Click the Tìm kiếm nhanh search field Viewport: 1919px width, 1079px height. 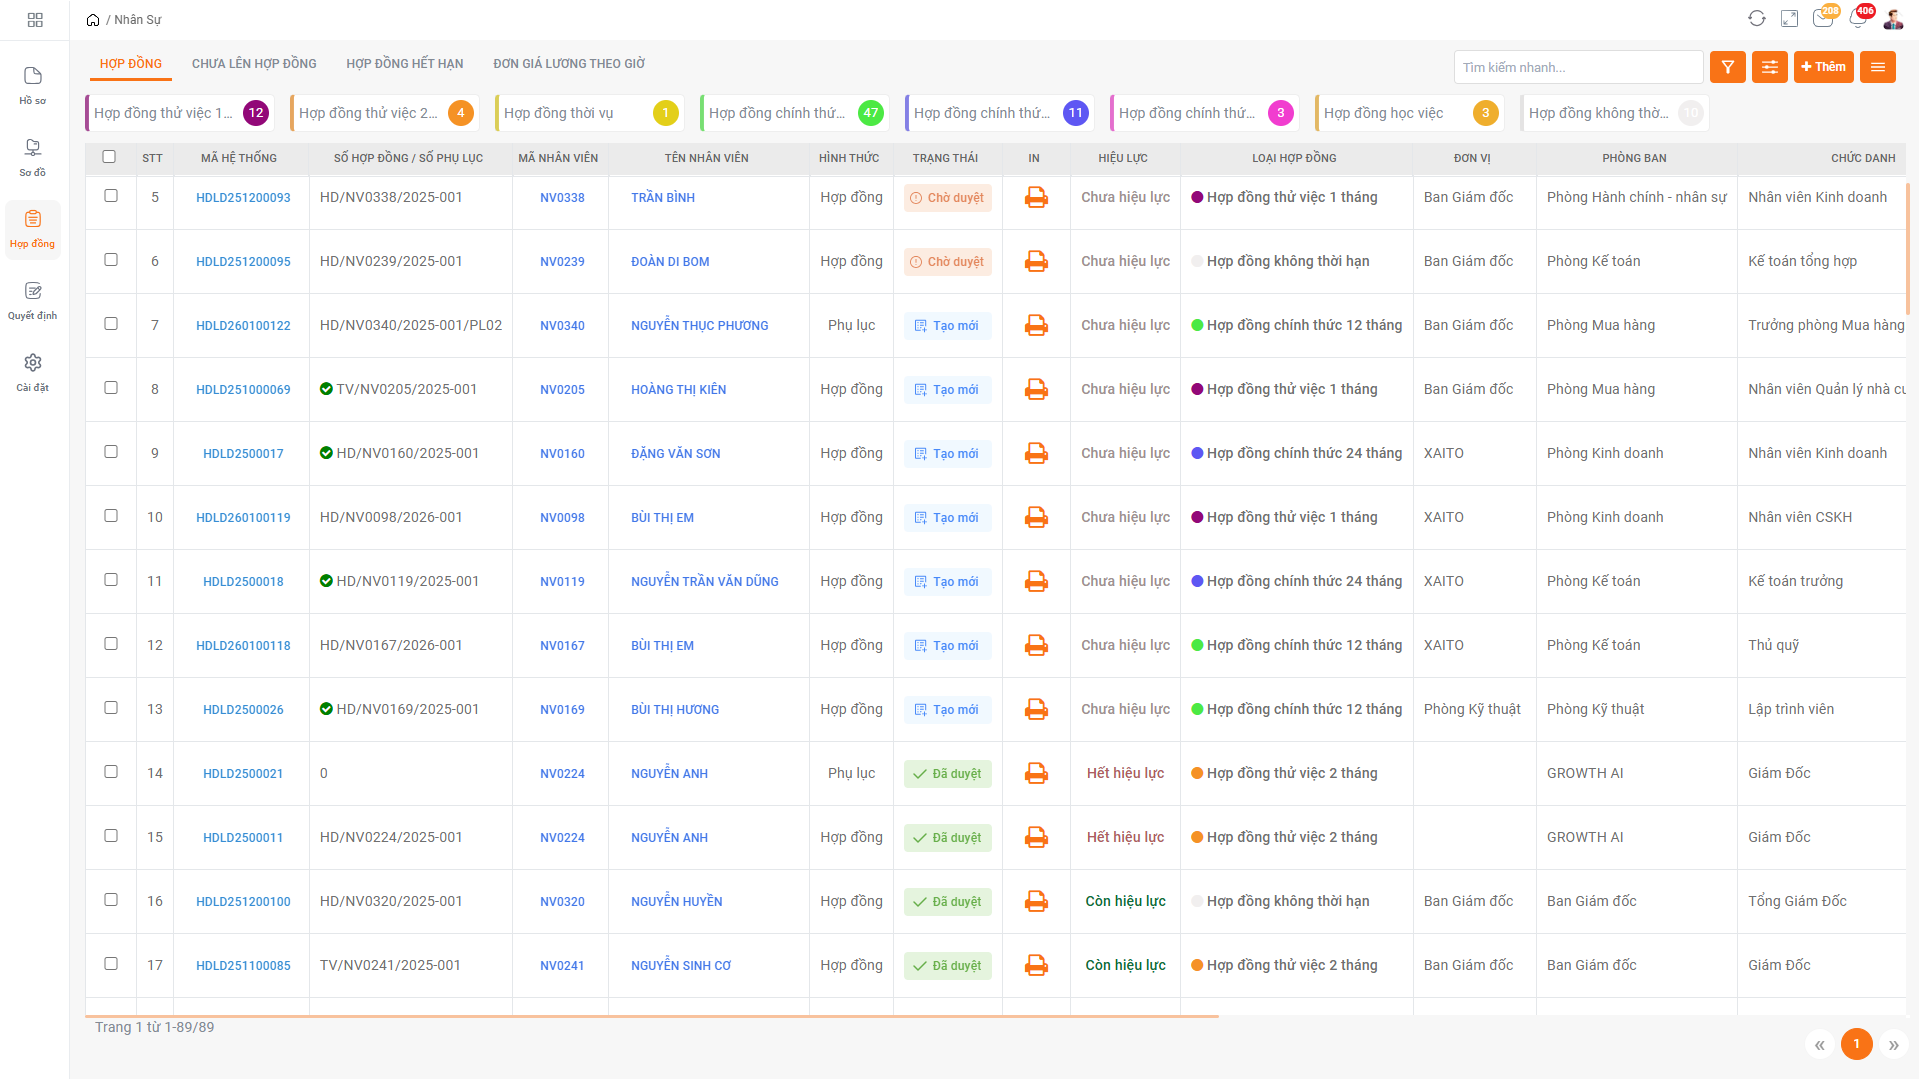(1577, 67)
